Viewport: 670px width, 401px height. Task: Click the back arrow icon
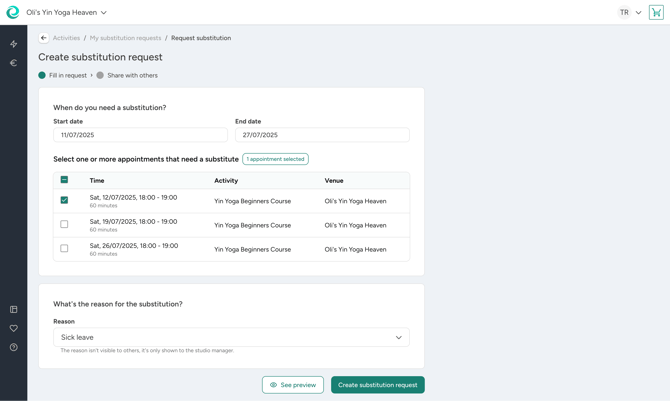click(44, 38)
